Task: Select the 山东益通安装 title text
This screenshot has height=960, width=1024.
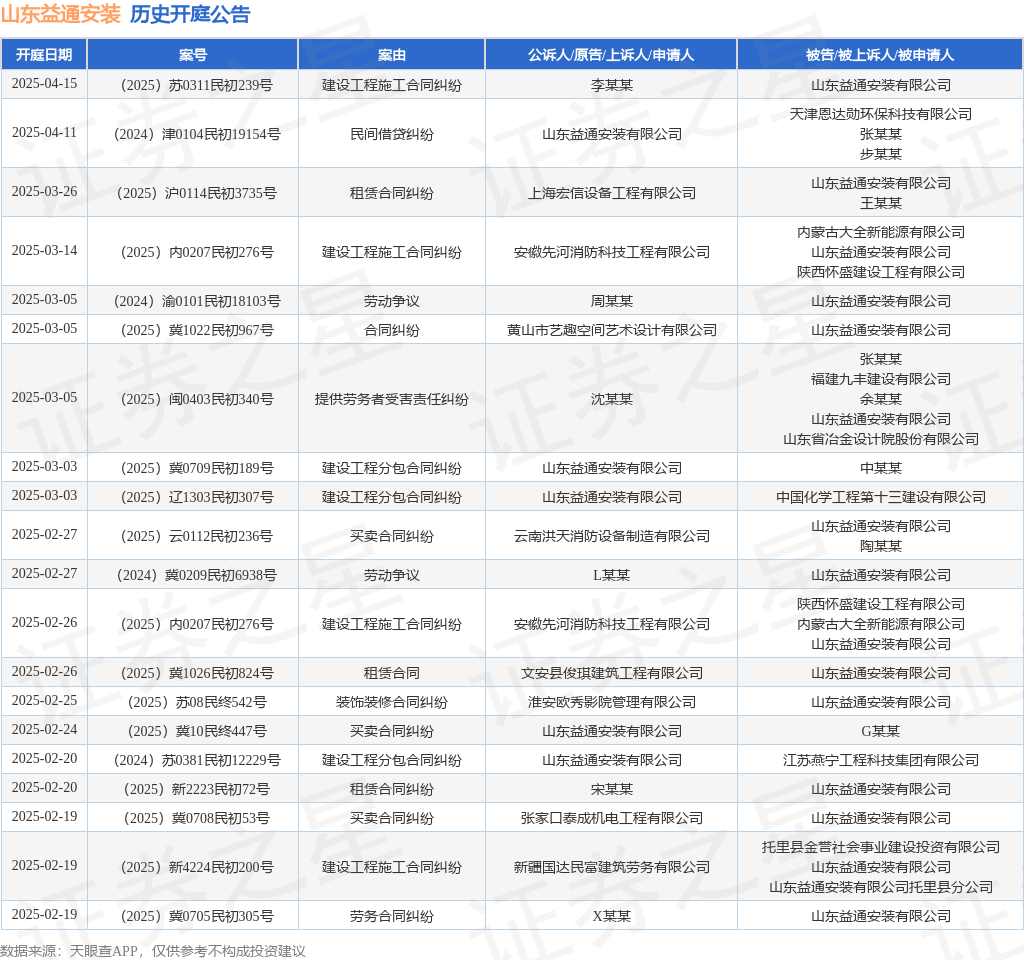Action: click(x=61, y=14)
